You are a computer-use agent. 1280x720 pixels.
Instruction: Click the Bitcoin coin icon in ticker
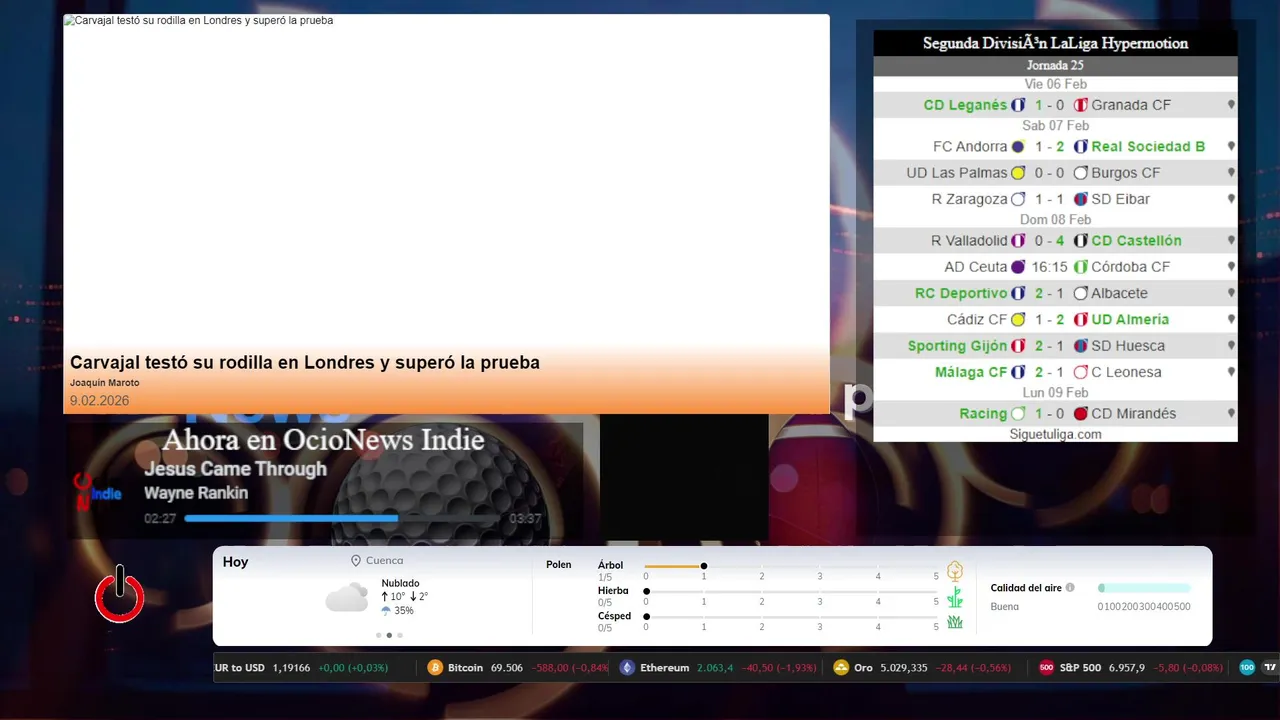tap(435, 668)
